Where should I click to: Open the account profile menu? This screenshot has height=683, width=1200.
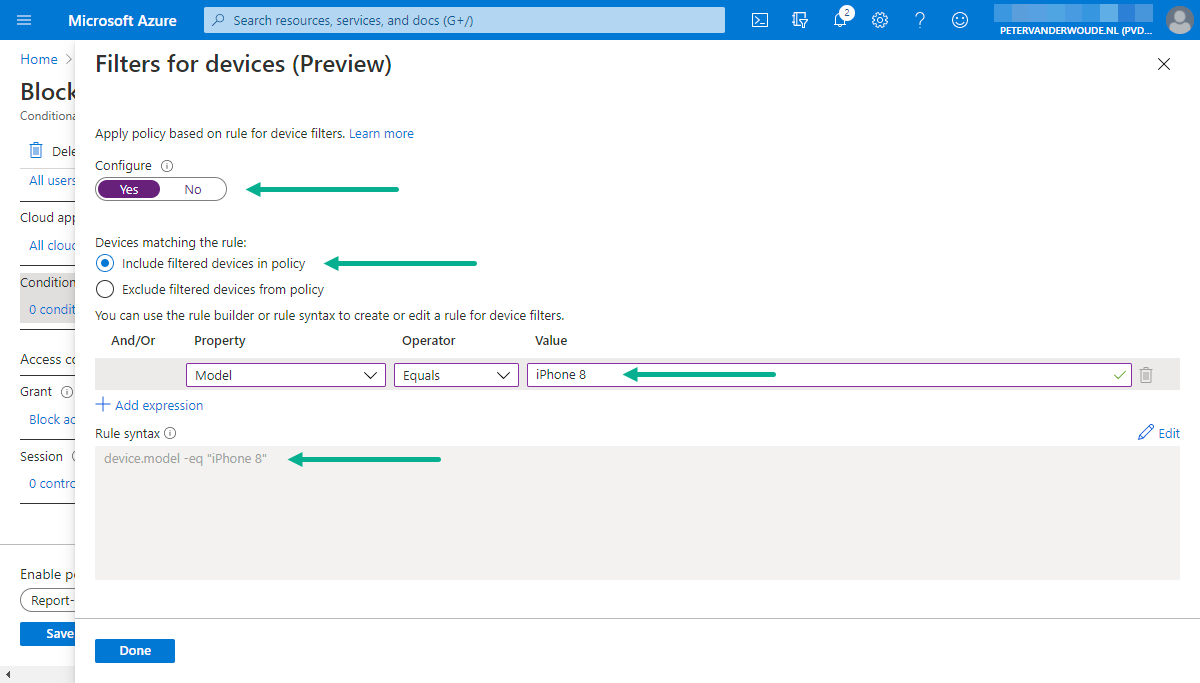point(1180,20)
